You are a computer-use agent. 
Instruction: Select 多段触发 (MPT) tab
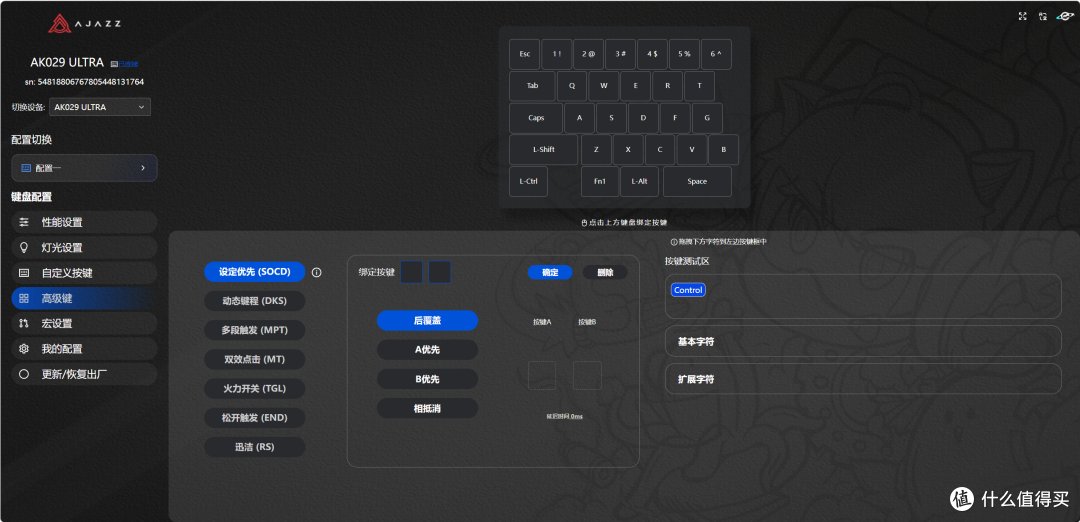(254, 330)
